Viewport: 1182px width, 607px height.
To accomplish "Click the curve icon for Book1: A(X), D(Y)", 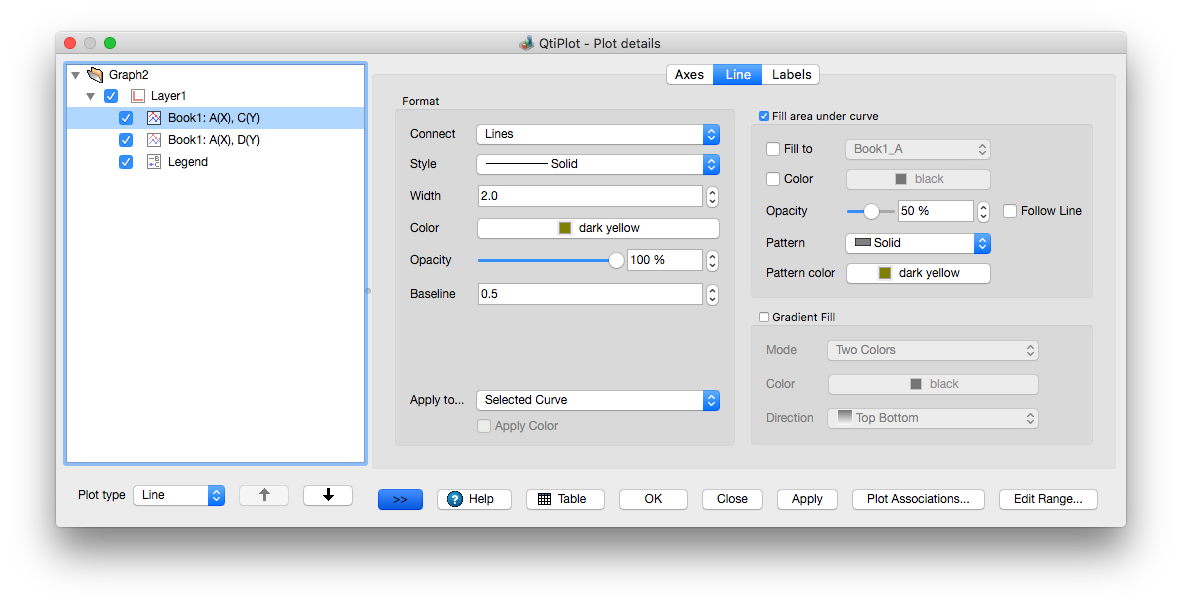I will 154,140.
